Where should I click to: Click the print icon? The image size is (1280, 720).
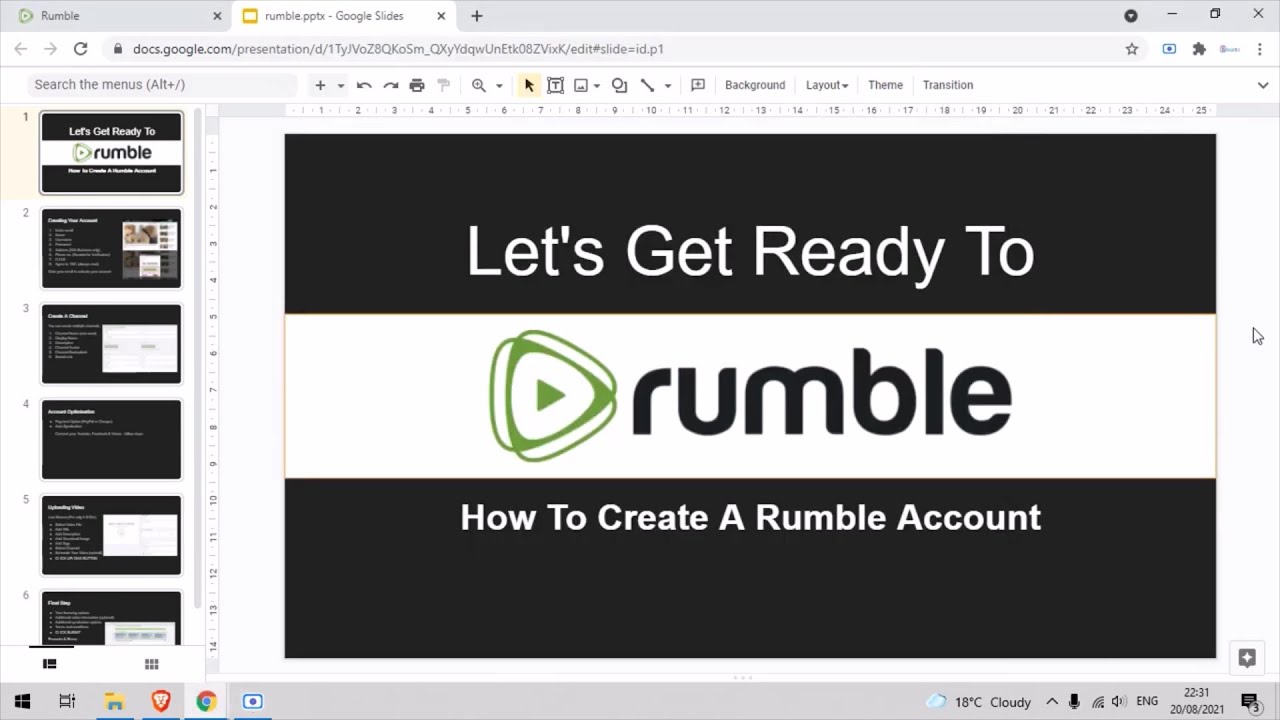(x=417, y=85)
